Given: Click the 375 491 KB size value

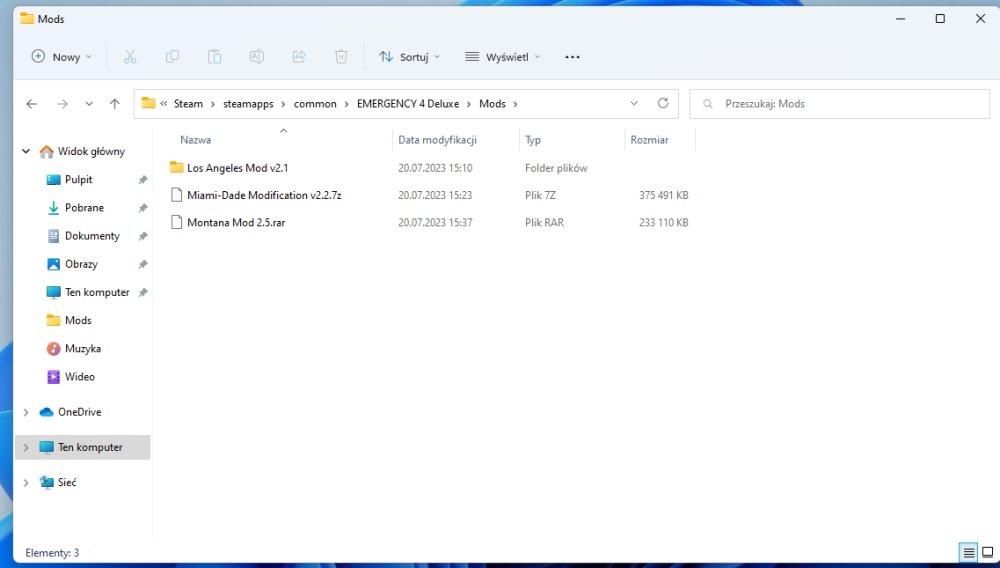Looking at the screenshot, I should coord(664,196).
